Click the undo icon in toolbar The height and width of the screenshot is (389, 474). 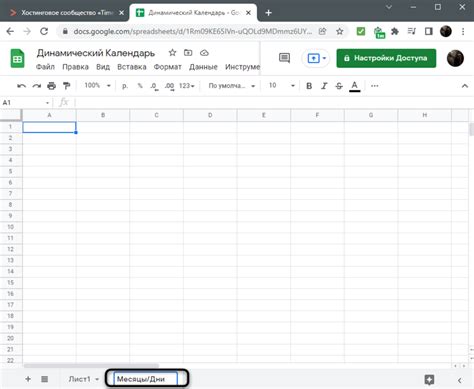click(21, 86)
